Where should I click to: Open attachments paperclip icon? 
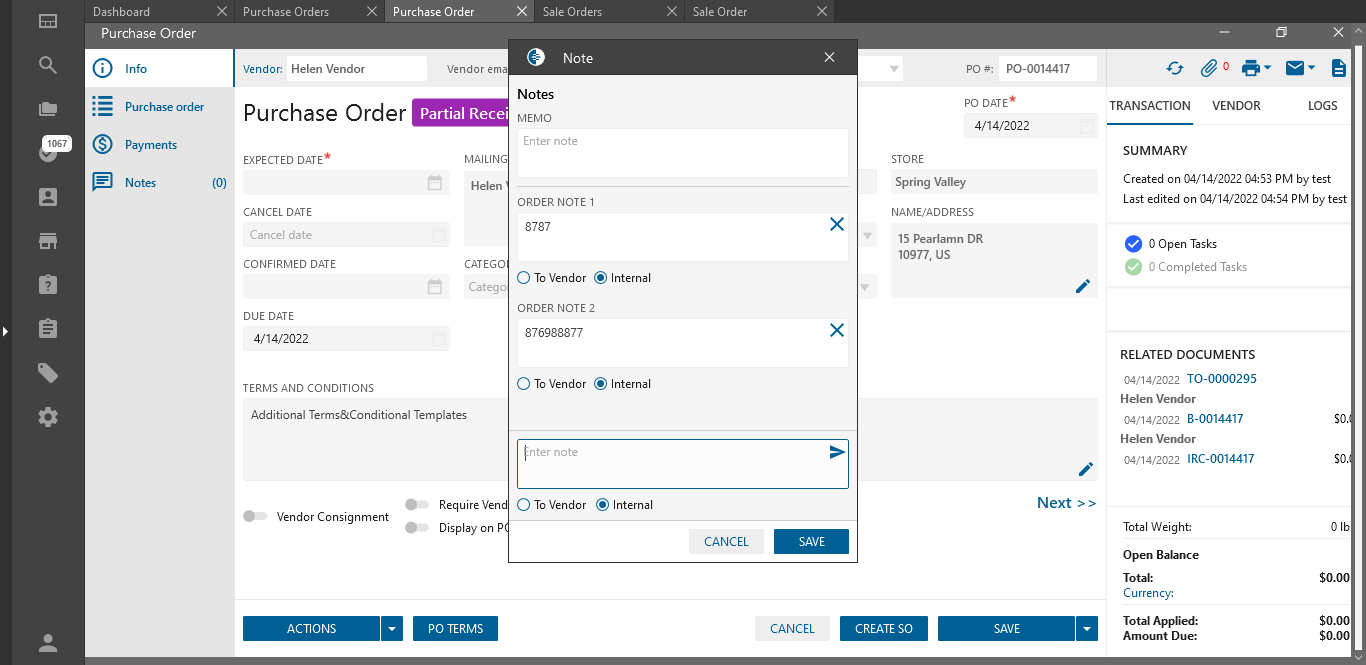(x=1210, y=68)
